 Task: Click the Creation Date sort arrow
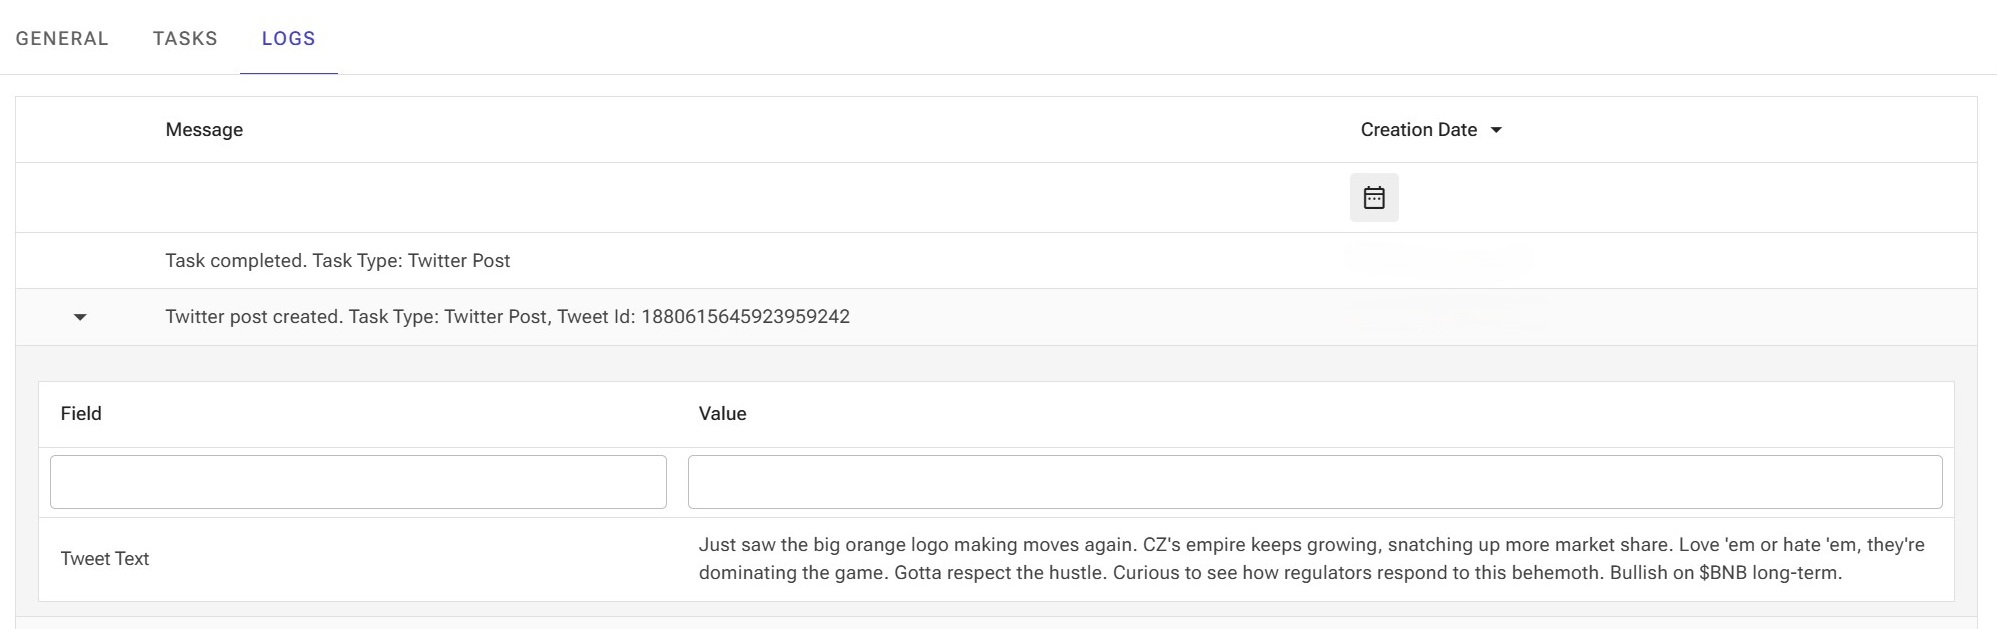pyautogui.click(x=1496, y=130)
